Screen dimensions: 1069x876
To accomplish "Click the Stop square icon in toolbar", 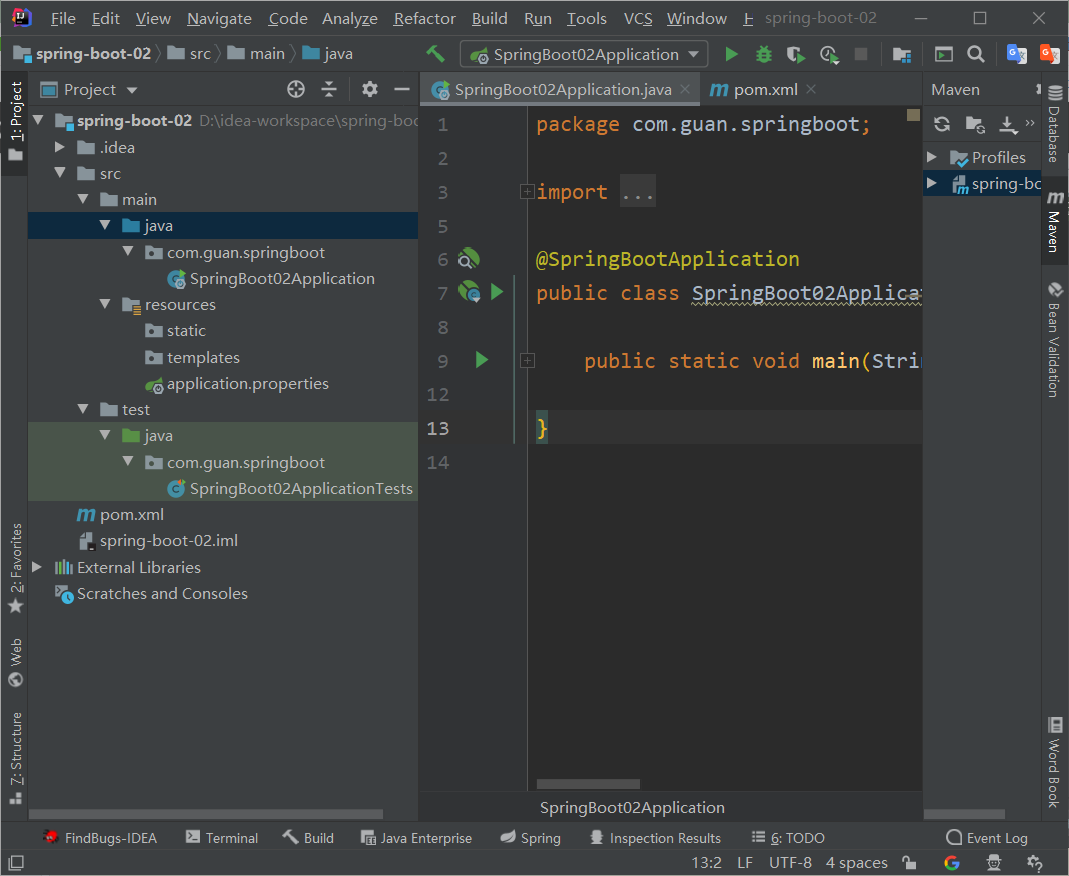I will (x=861, y=54).
